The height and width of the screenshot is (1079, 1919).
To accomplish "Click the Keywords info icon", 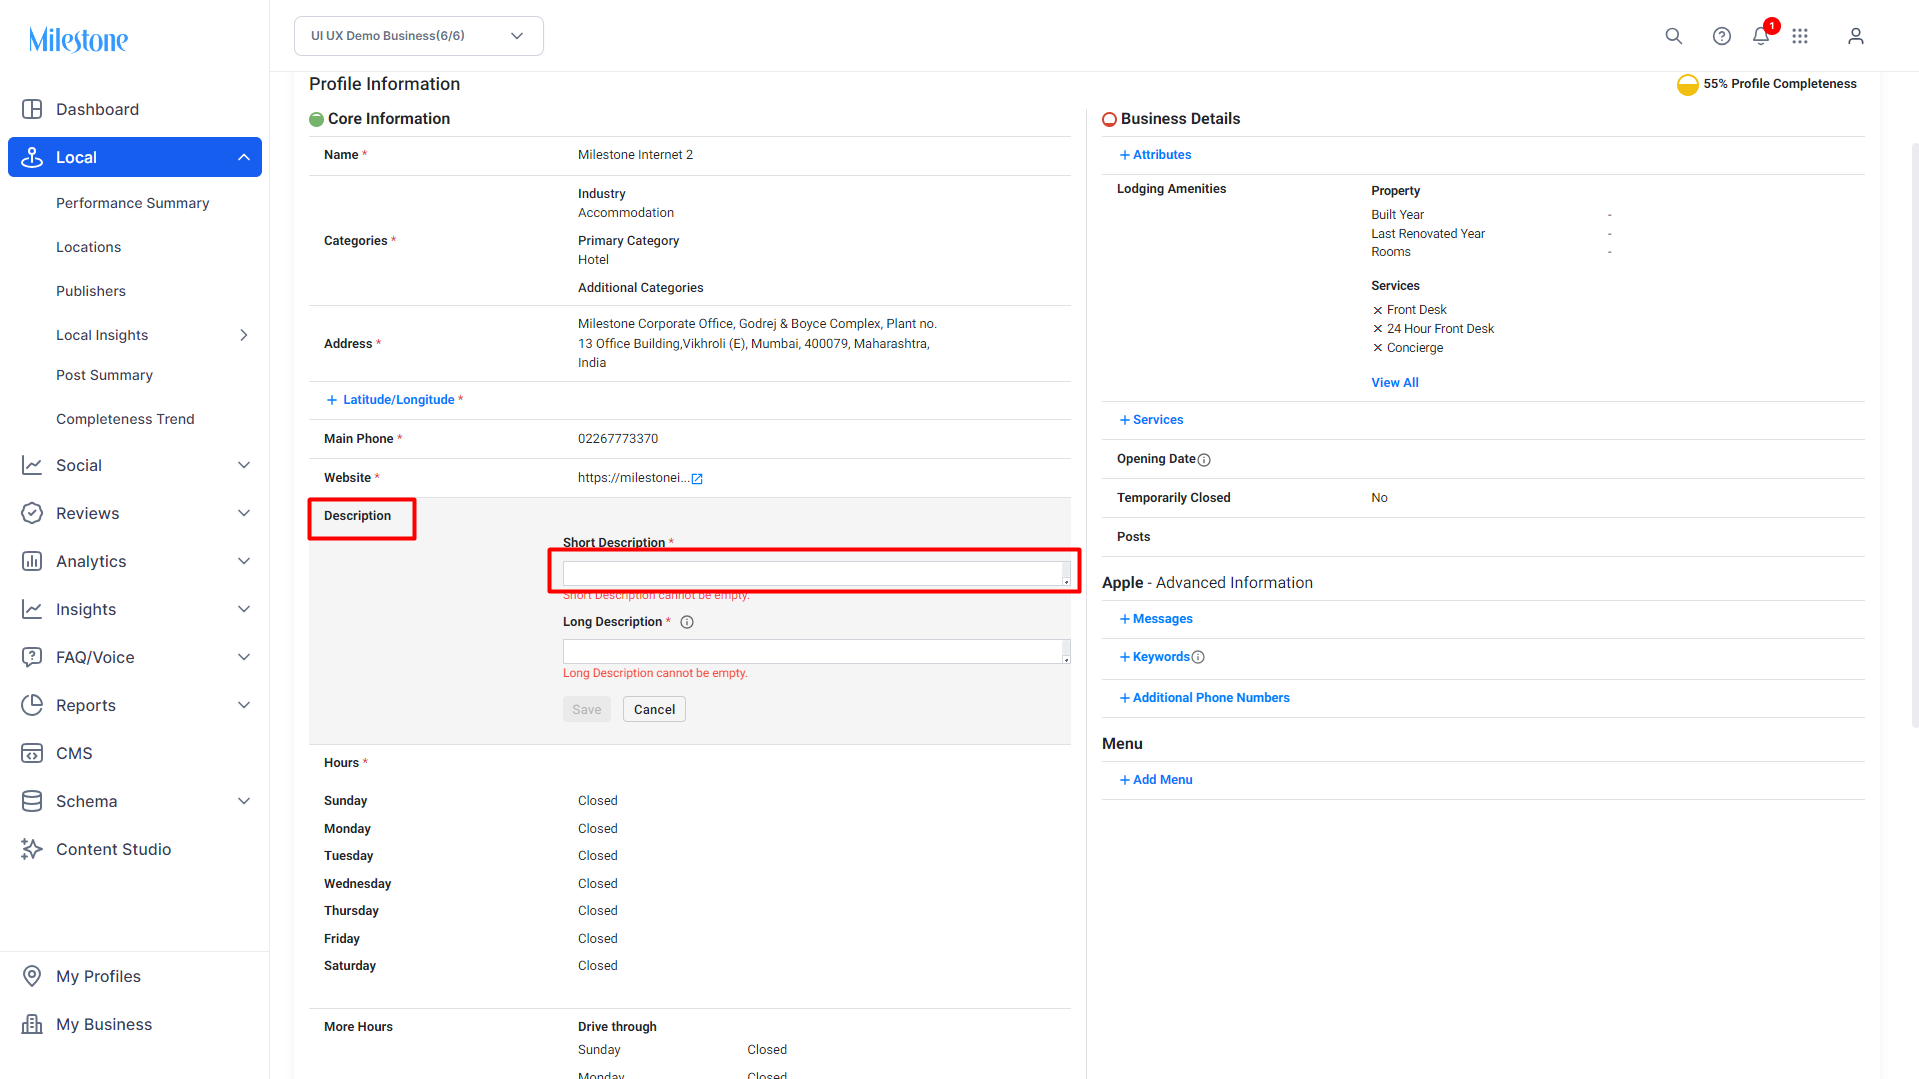I will pos(1198,657).
